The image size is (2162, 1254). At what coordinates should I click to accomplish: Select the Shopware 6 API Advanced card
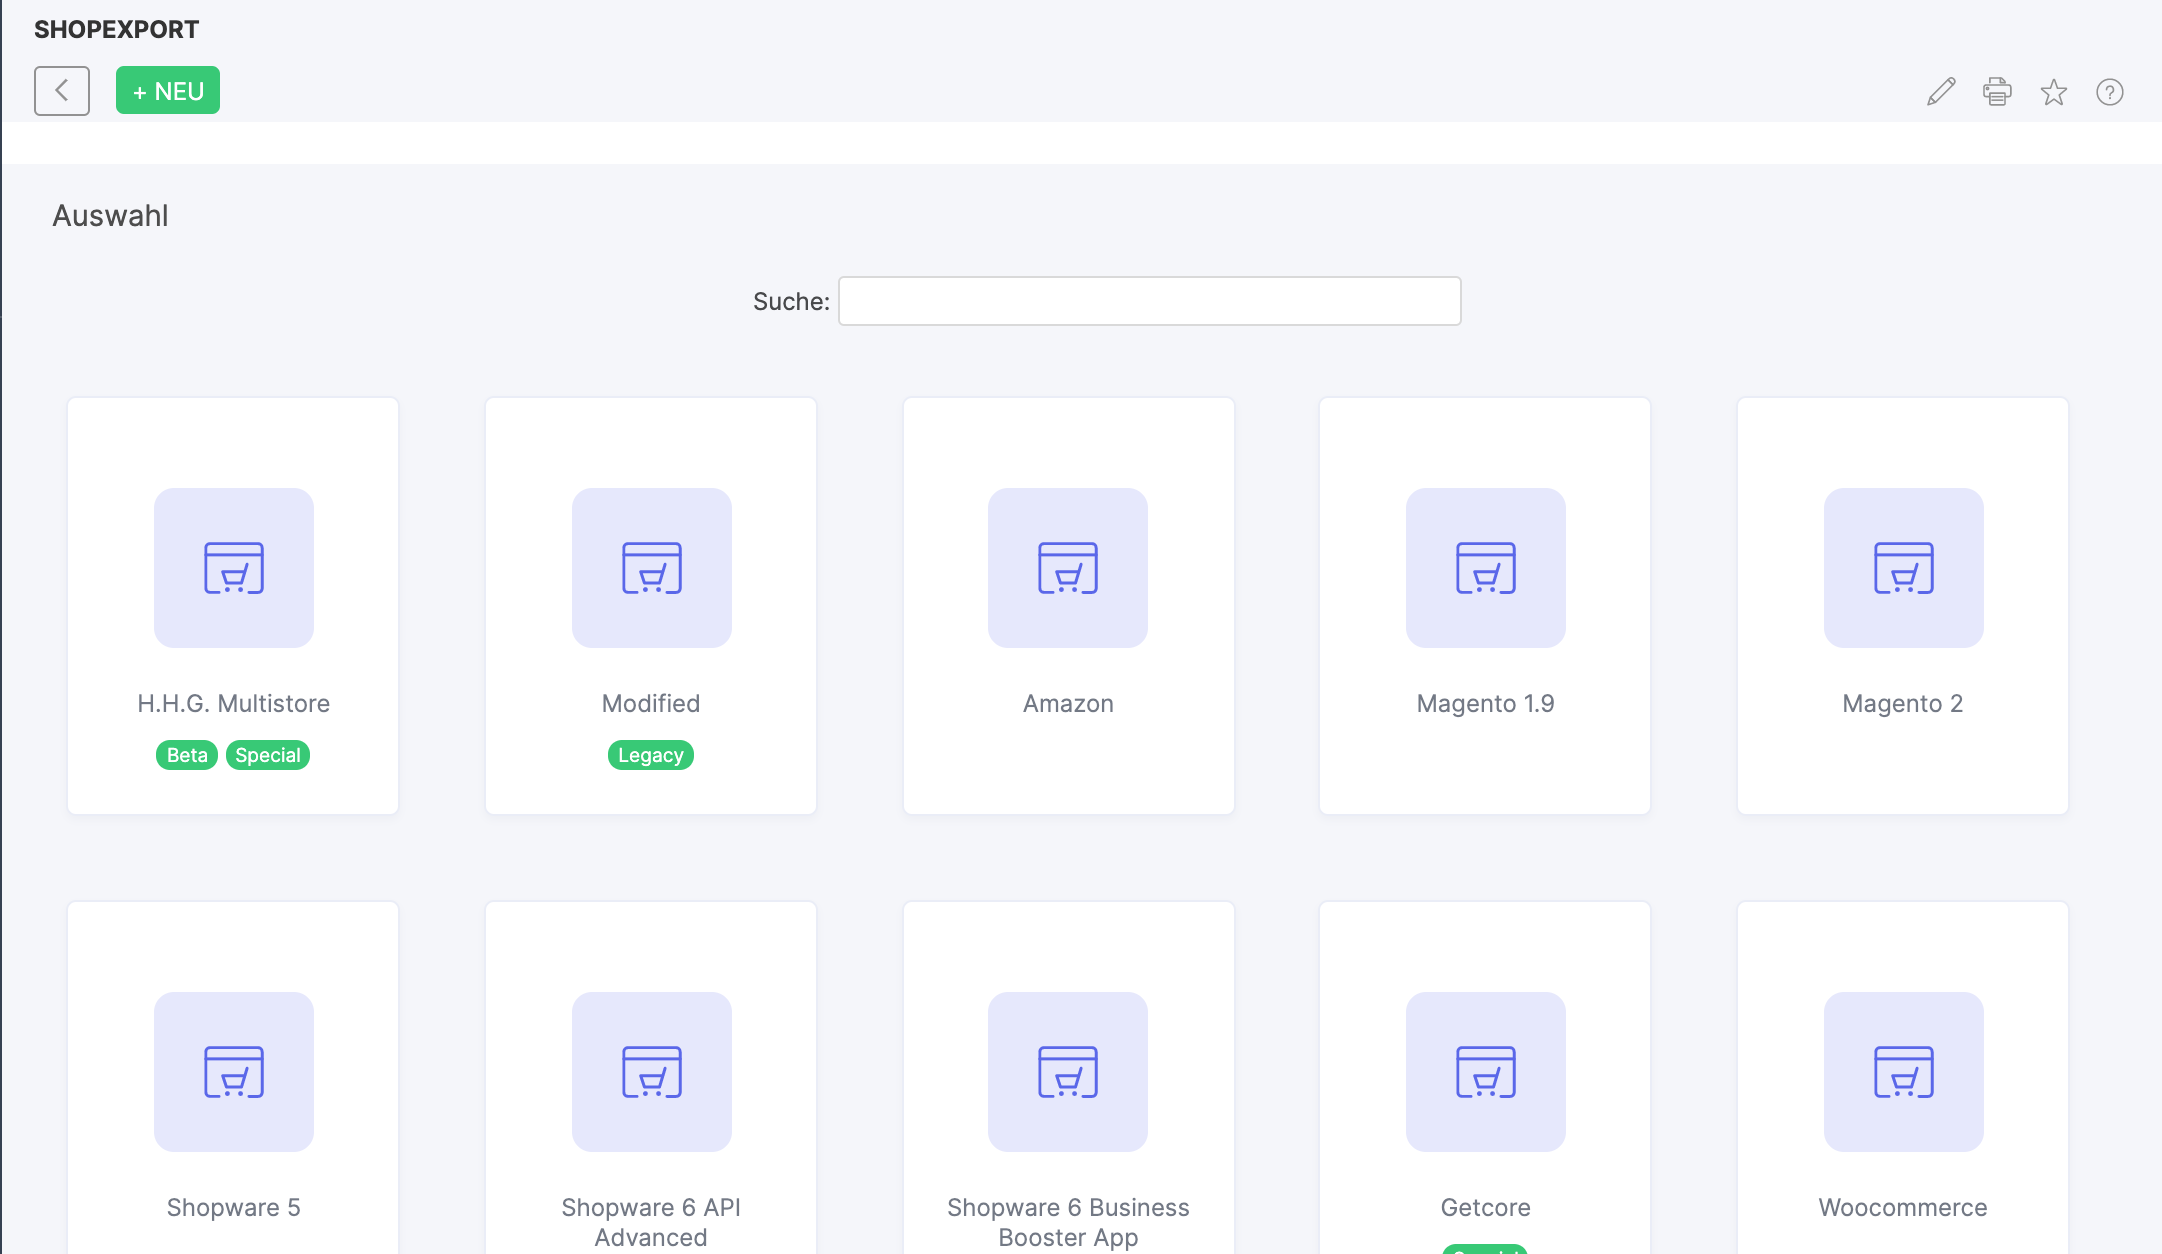coord(650,1071)
